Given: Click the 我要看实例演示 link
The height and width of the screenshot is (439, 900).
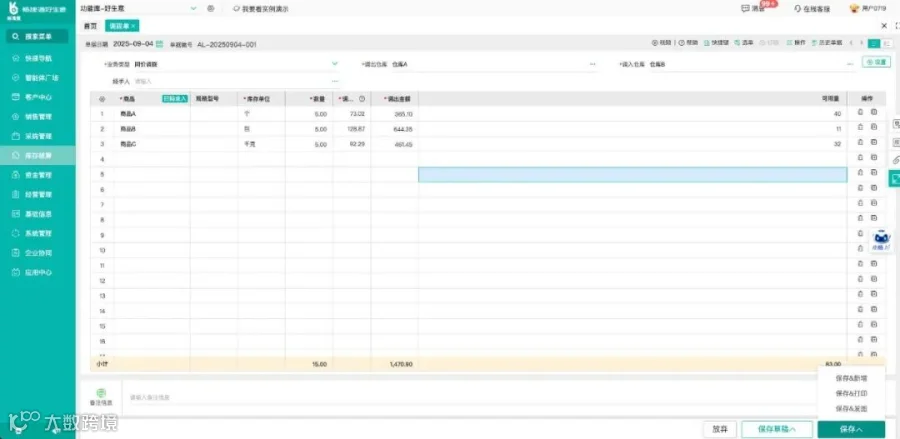Looking at the screenshot, I should tap(261, 9).
